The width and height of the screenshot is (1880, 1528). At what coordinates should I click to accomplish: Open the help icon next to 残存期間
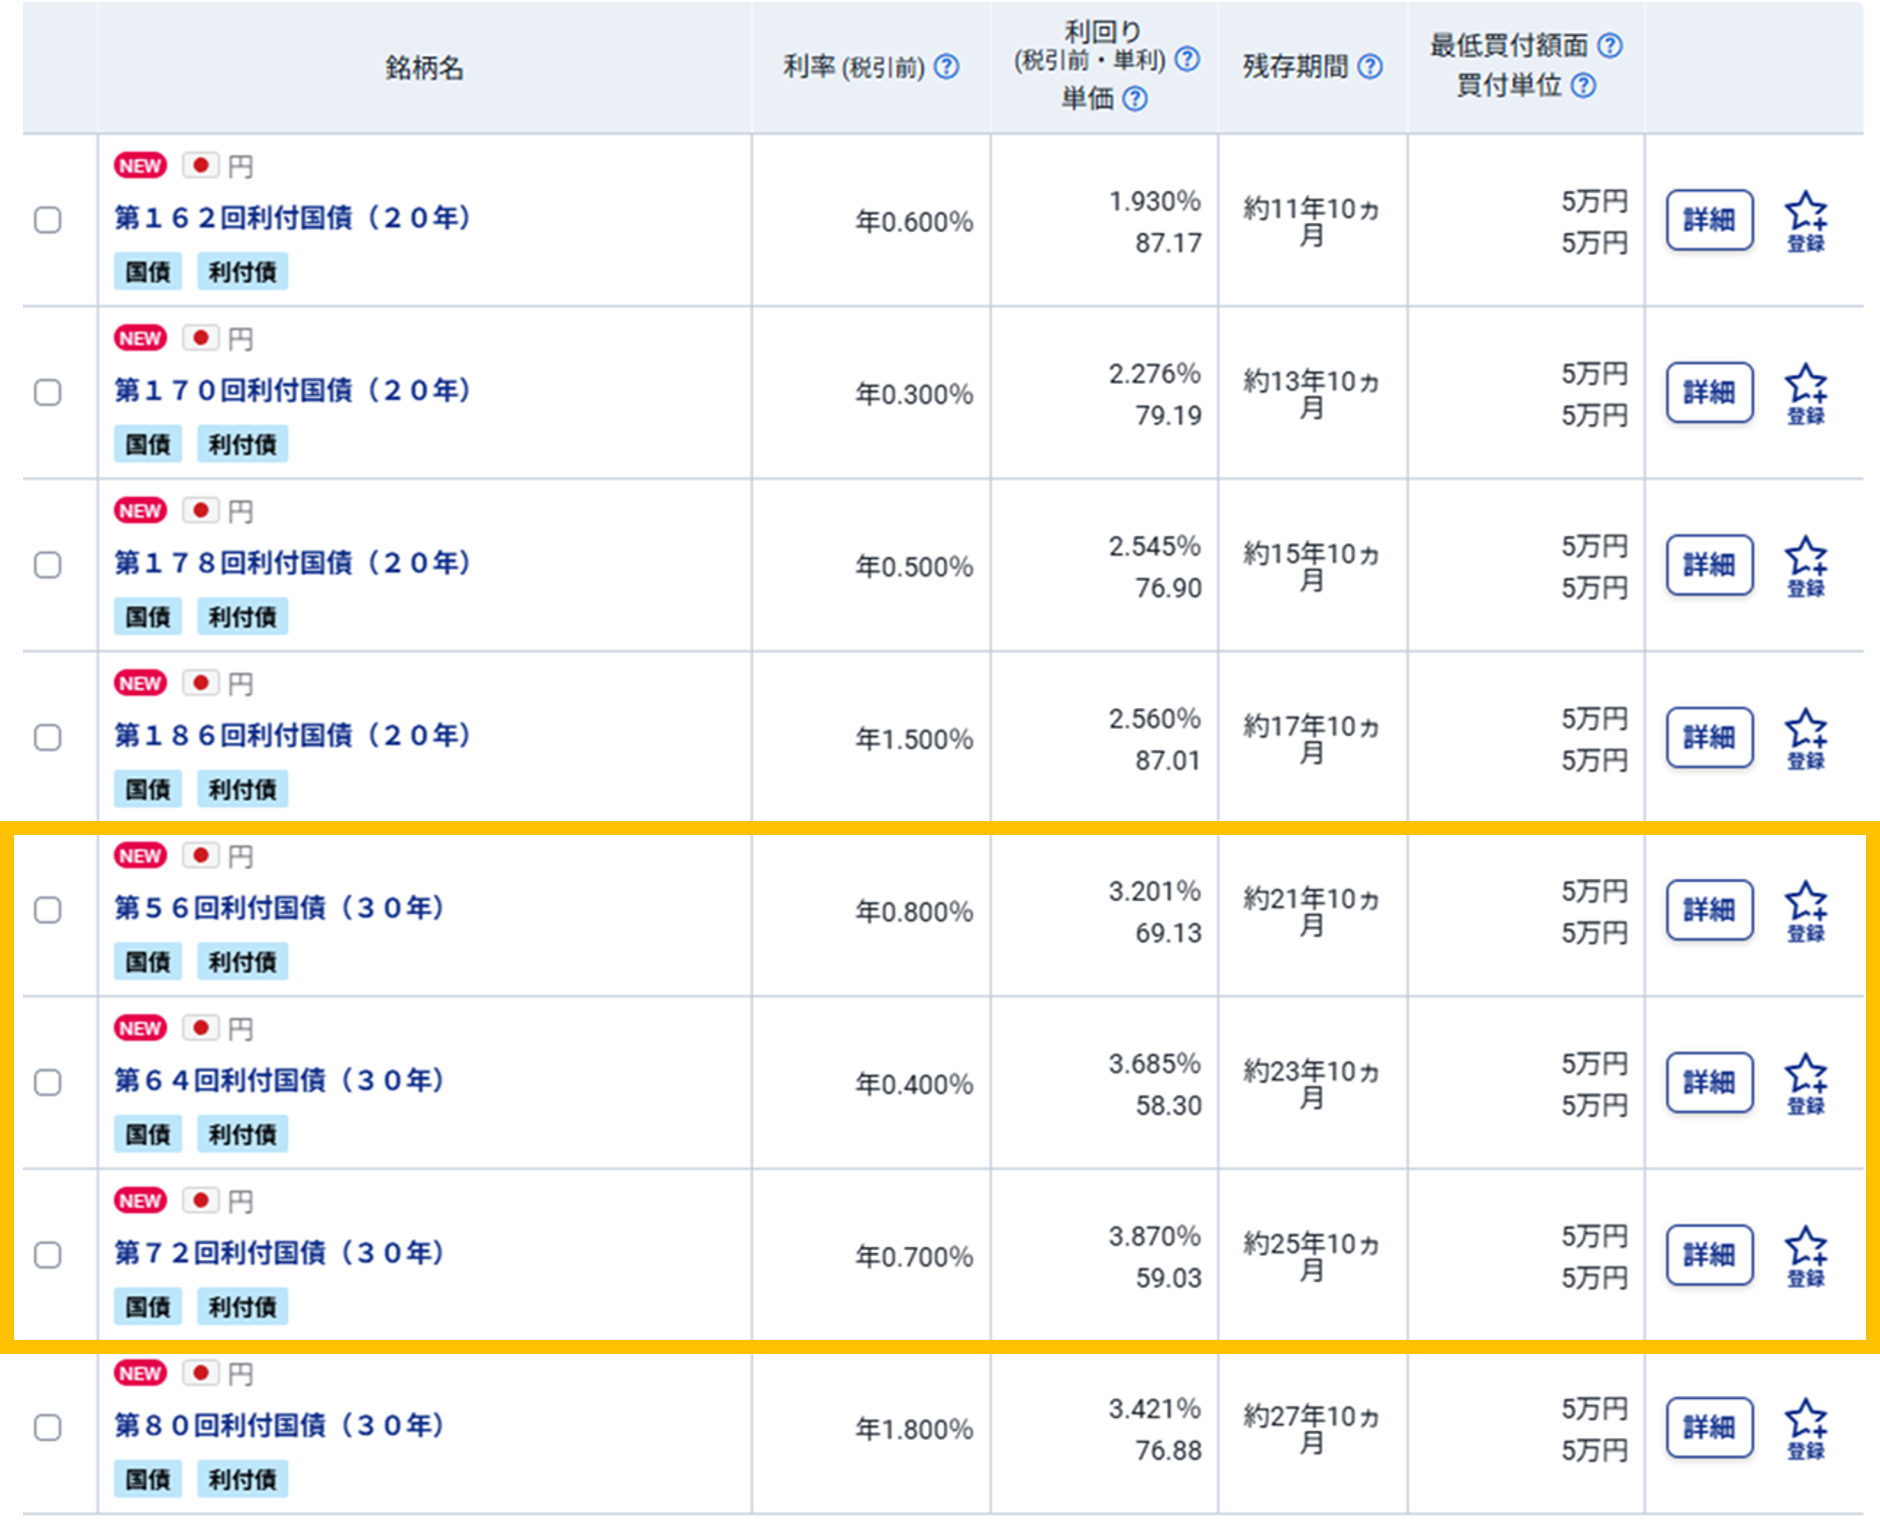(x=1370, y=67)
